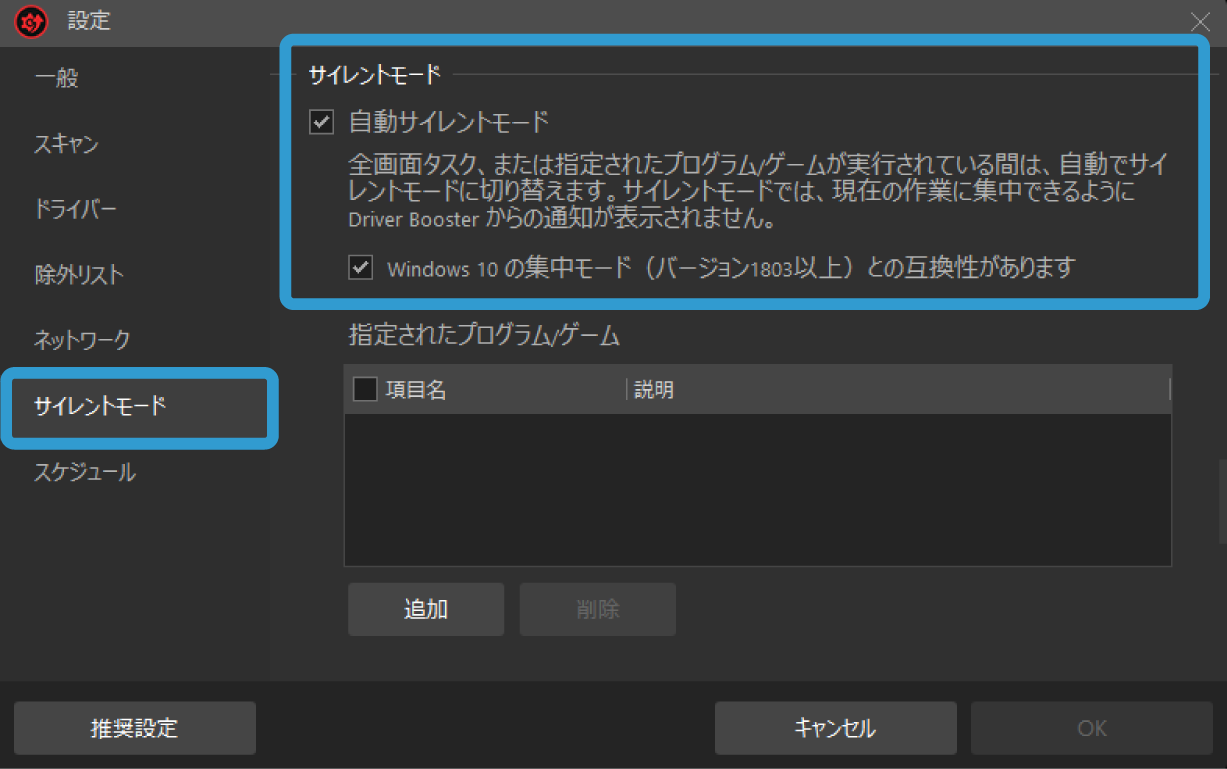1227x769 pixels.
Task: Click the キャンセル (Cancel) button
Action: (835, 728)
